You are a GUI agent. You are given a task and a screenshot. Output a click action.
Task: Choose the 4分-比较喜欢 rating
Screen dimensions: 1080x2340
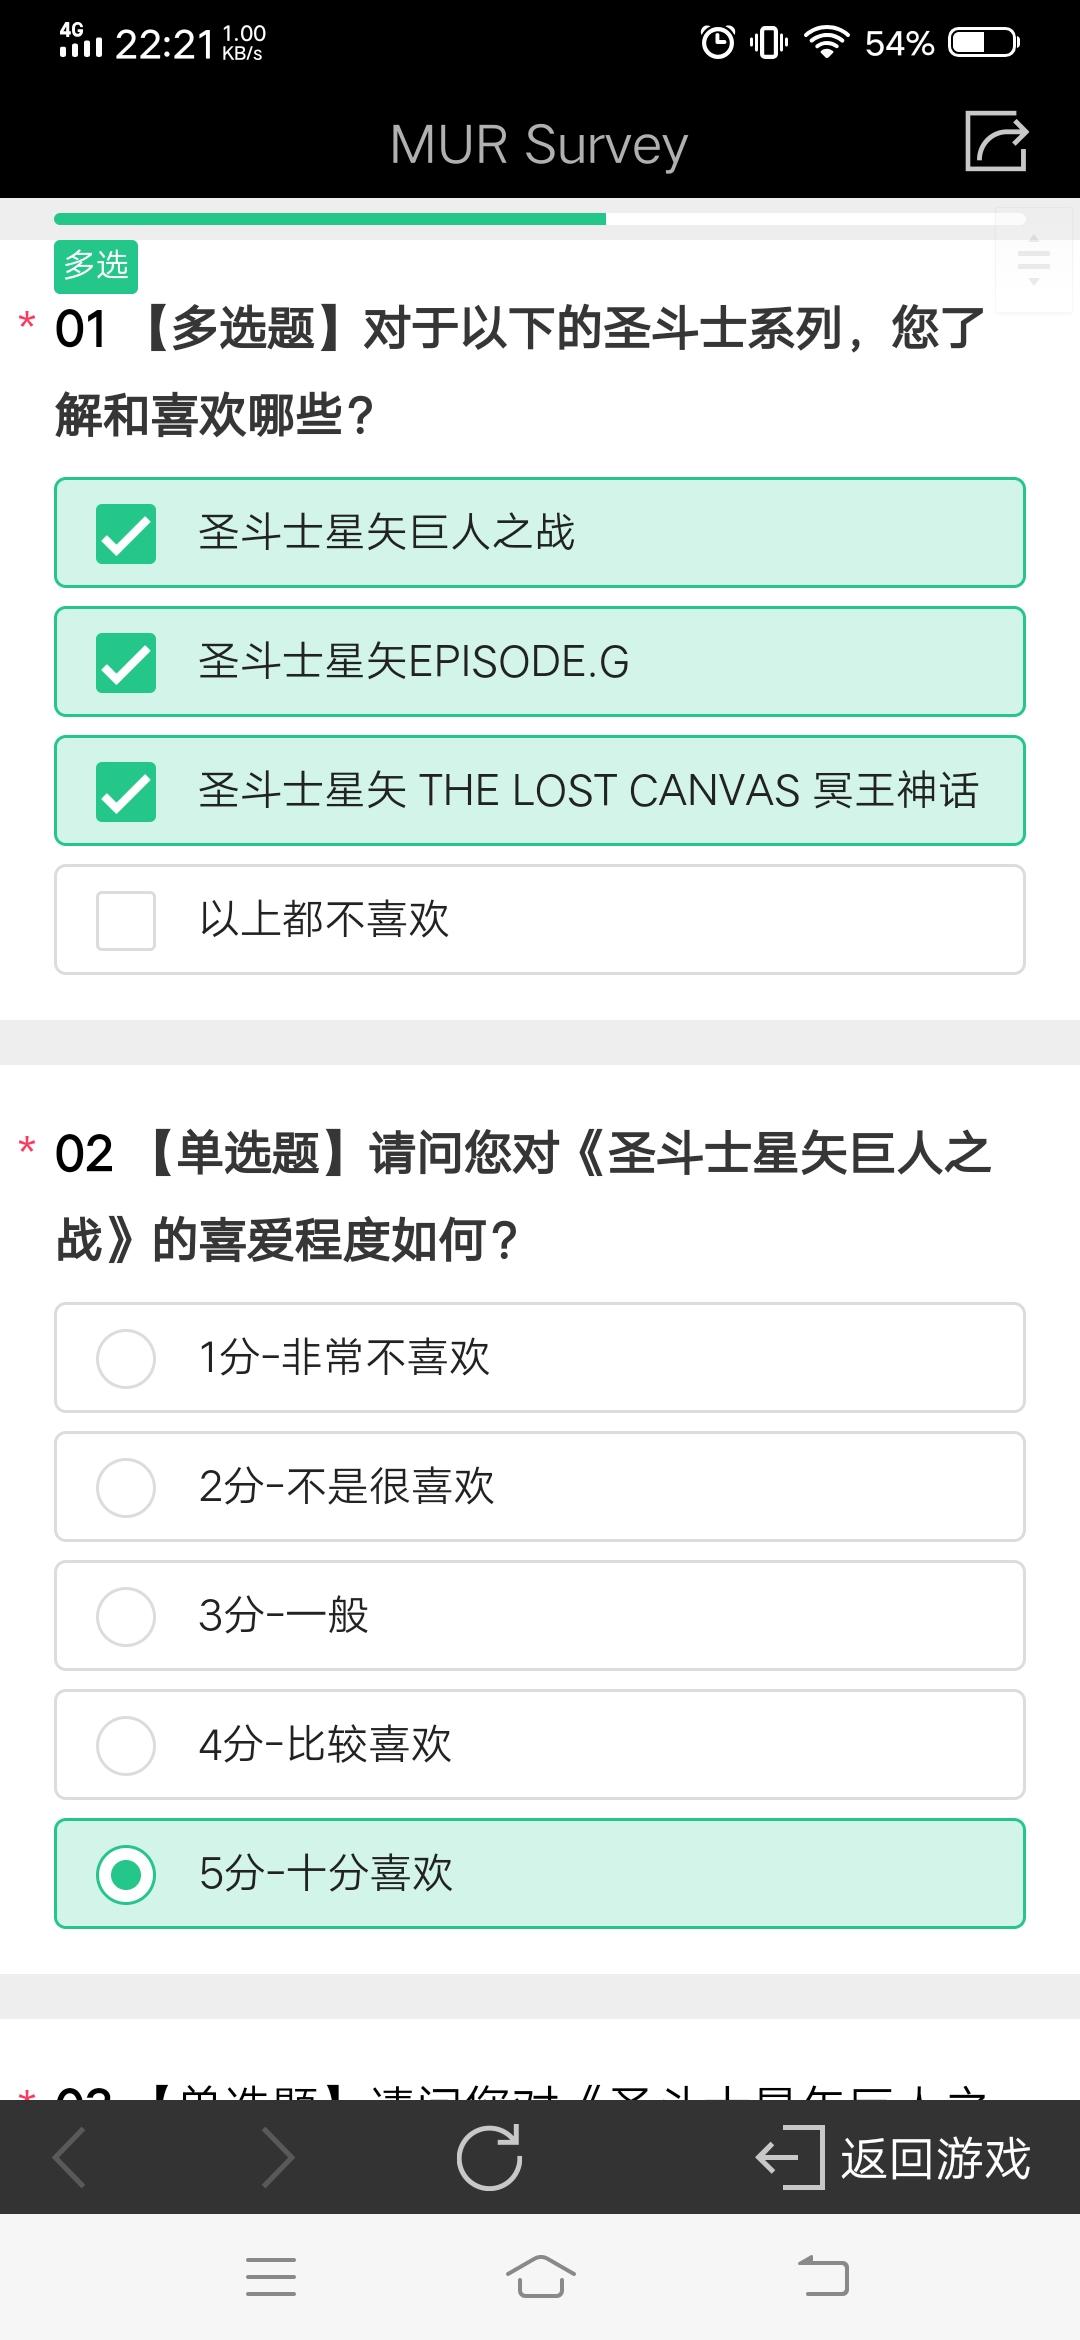pos(540,1745)
